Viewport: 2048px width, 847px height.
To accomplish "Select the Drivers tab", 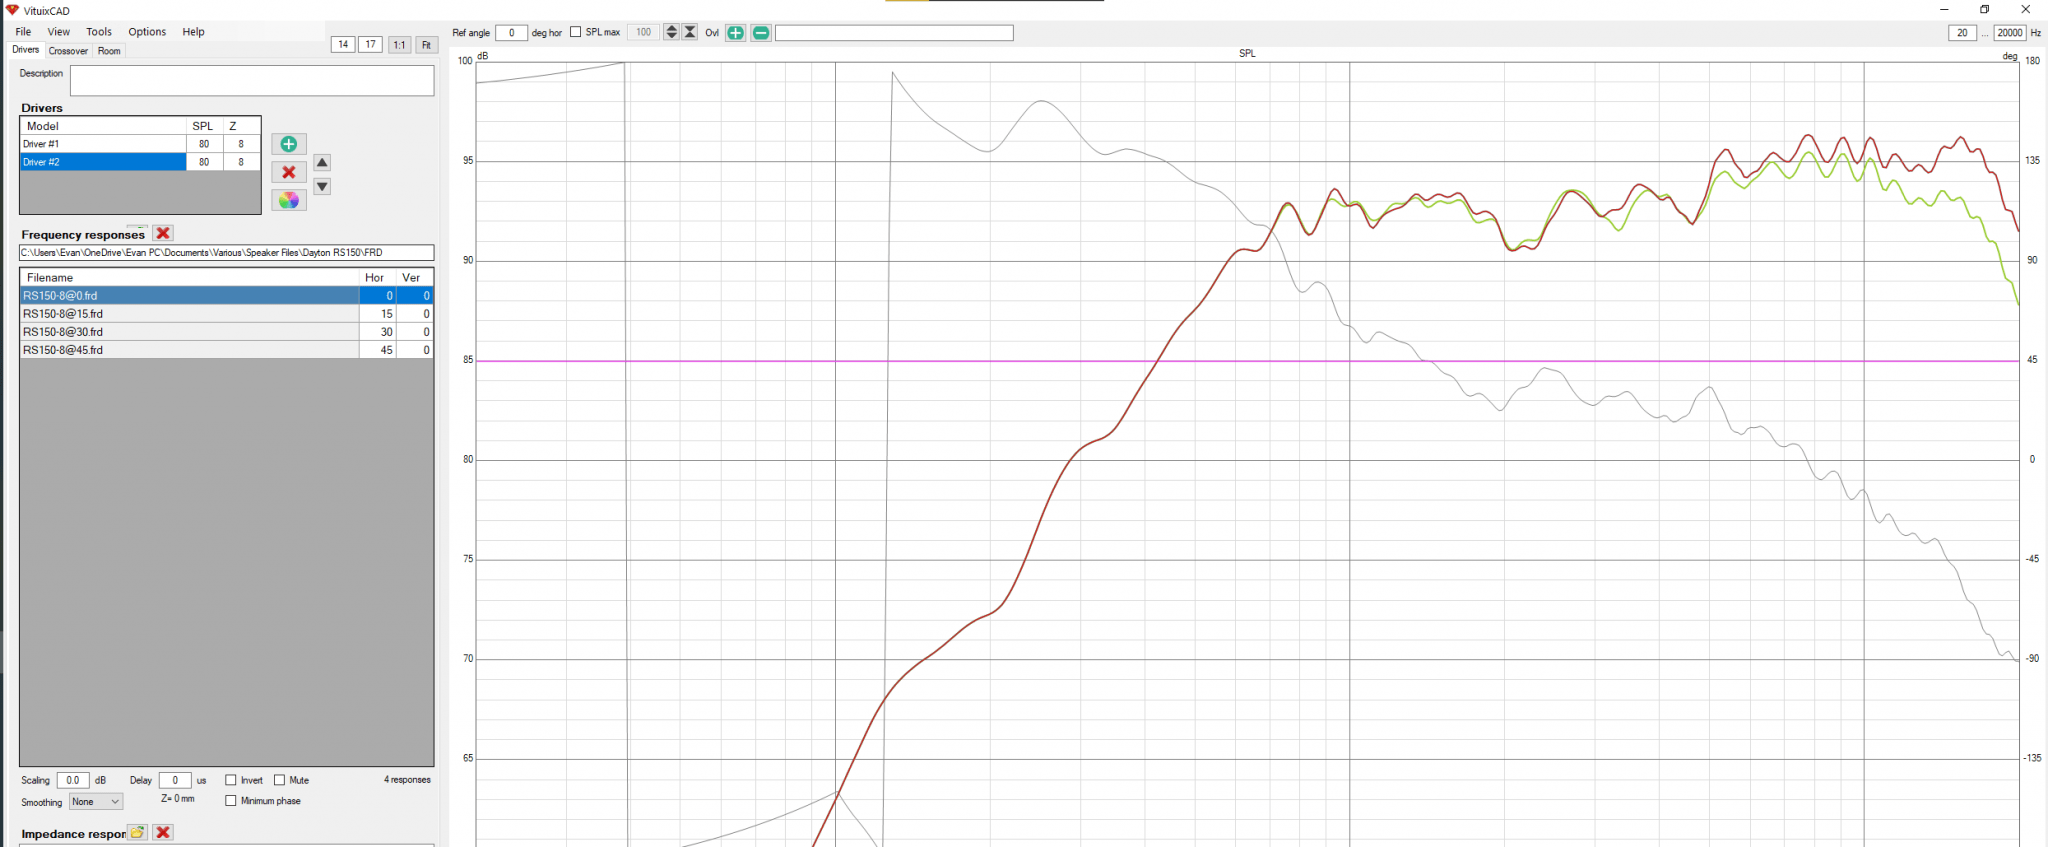I will coord(26,50).
